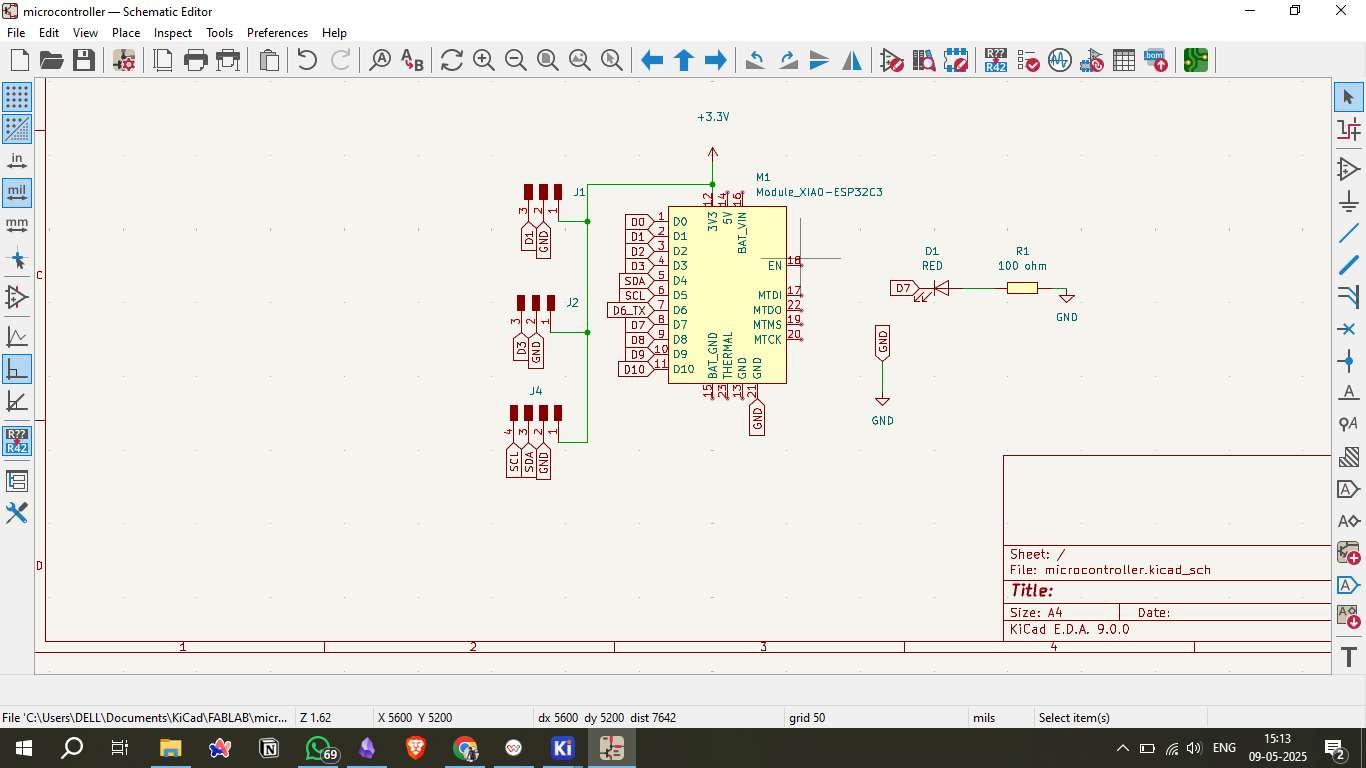This screenshot has width=1366, height=768.
Task: Open the Find tool (magnifier with A)
Action: [380, 61]
